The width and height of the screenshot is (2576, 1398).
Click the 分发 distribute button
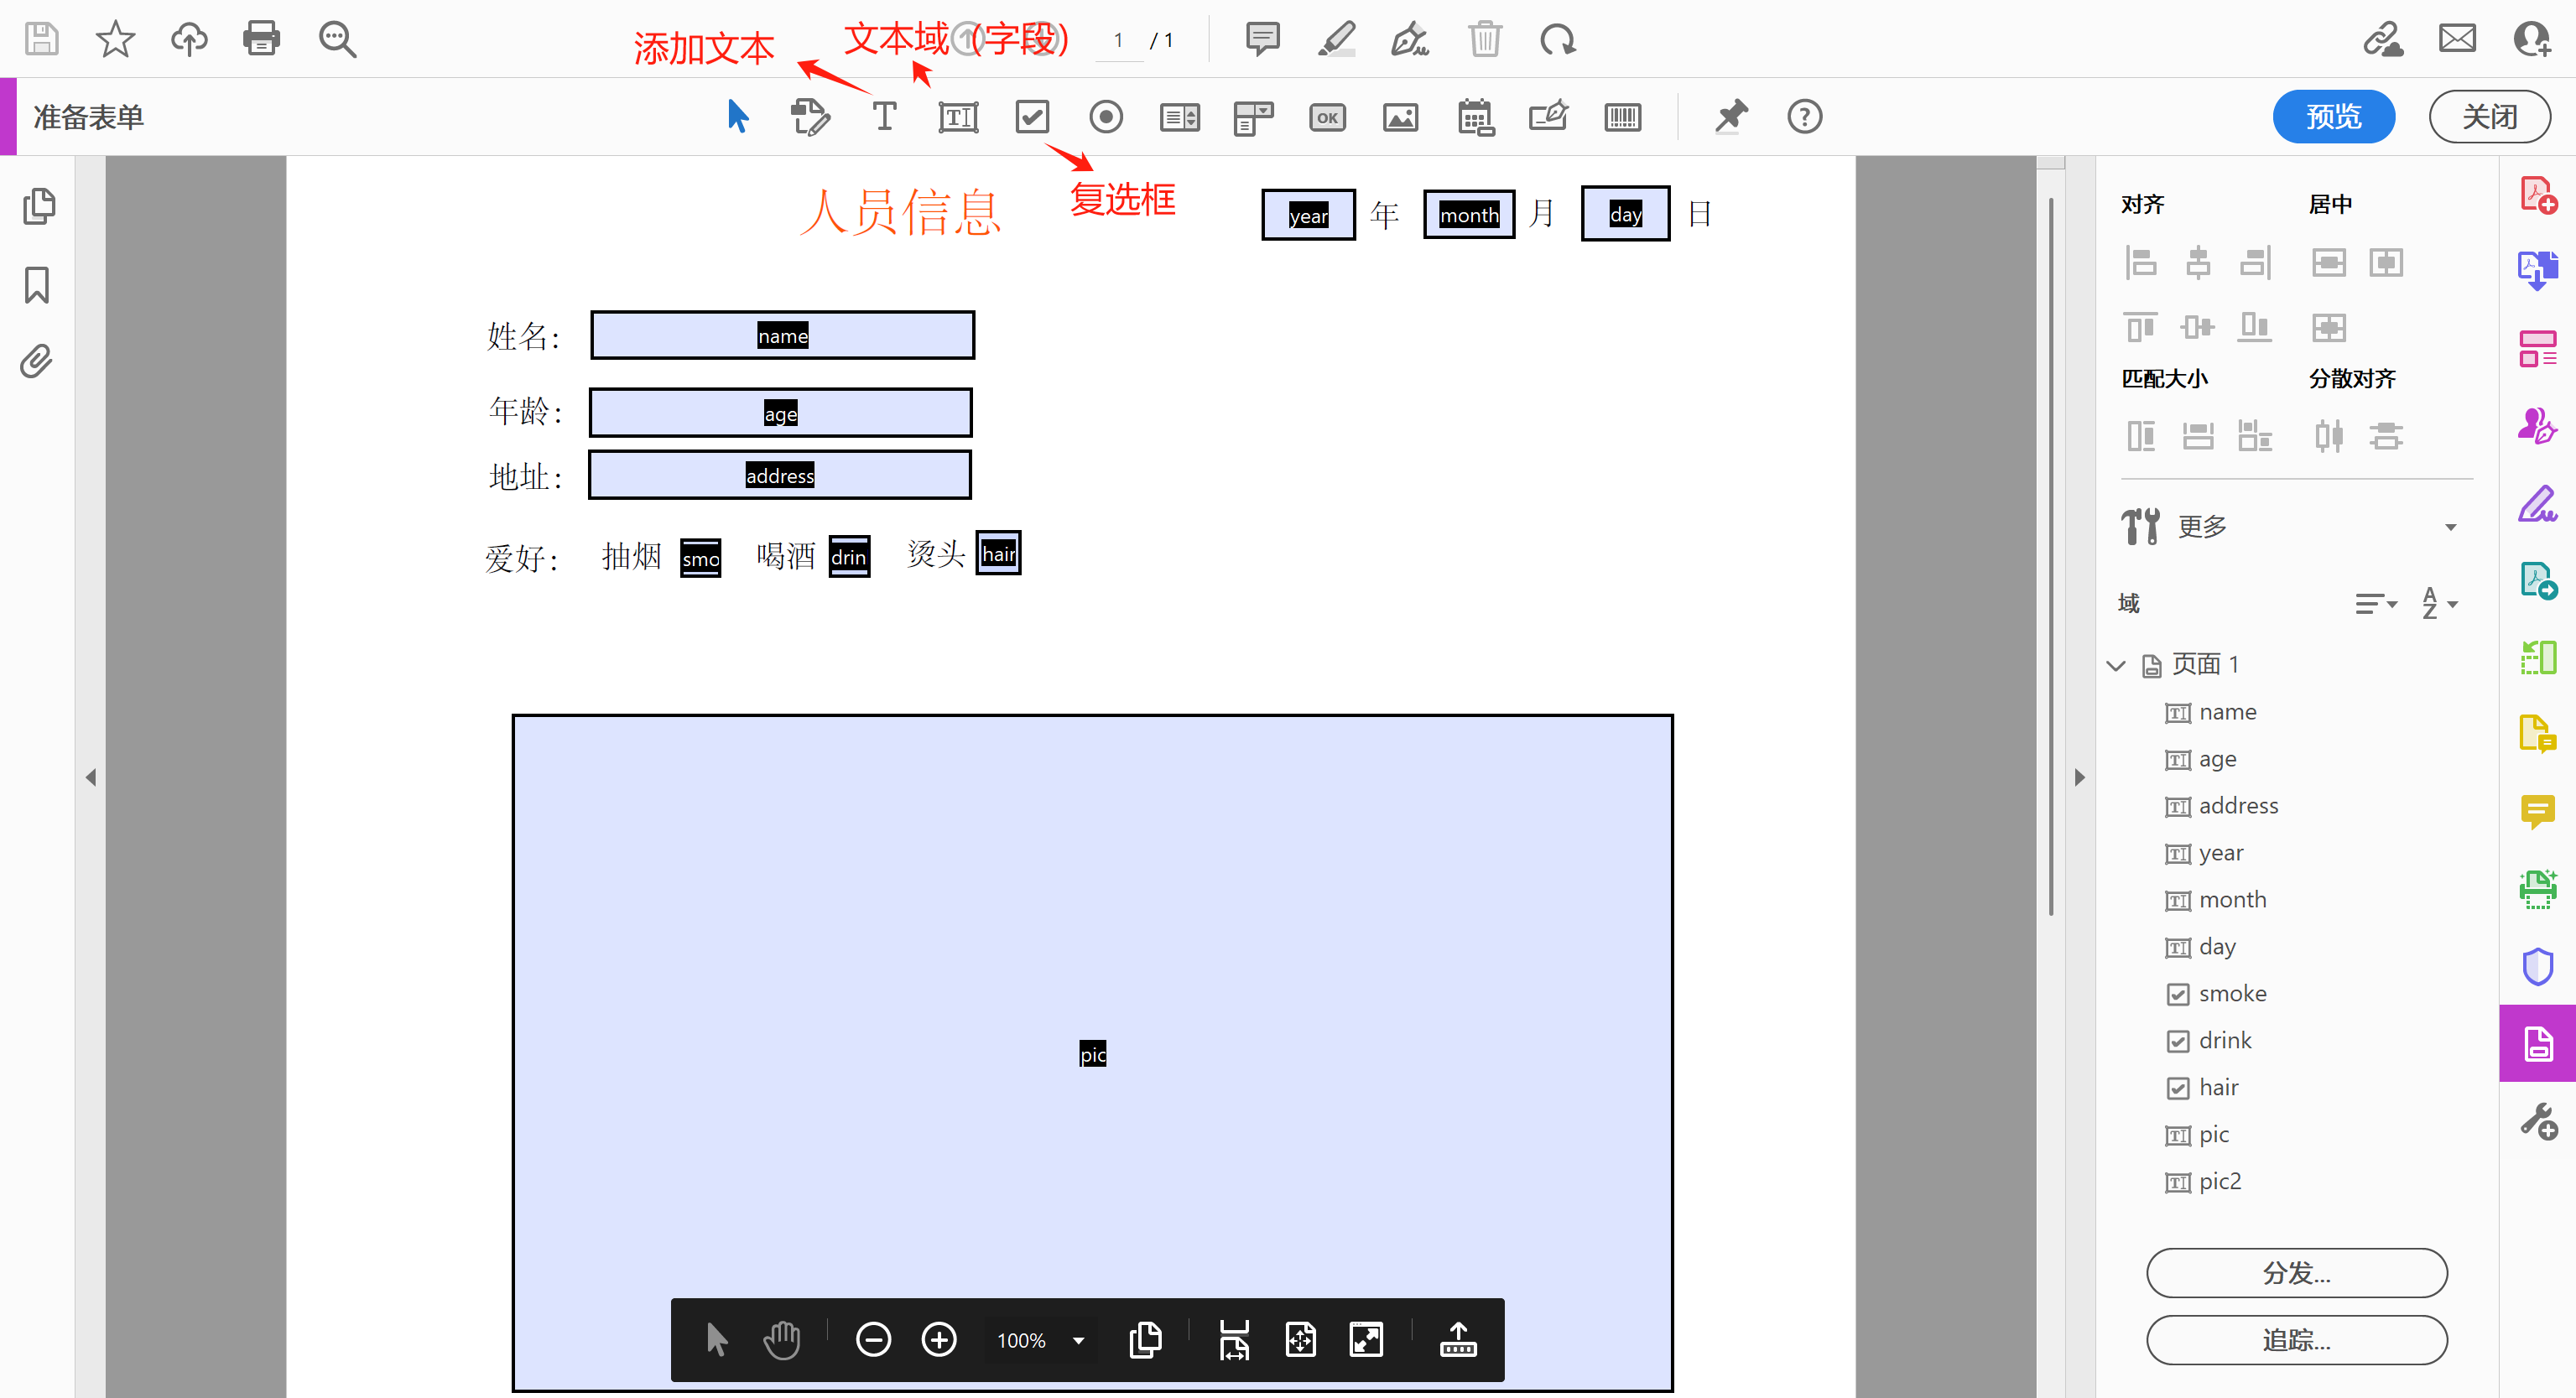(x=2296, y=1272)
